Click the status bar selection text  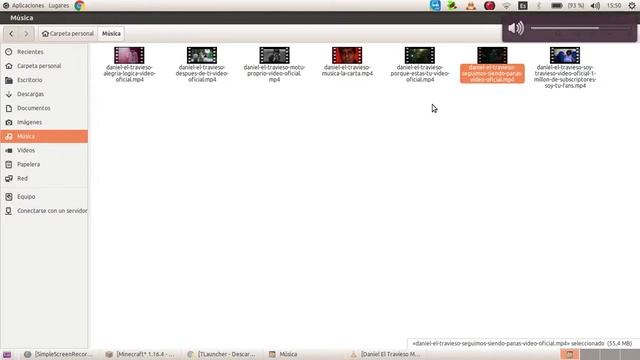pyautogui.click(x=522, y=344)
